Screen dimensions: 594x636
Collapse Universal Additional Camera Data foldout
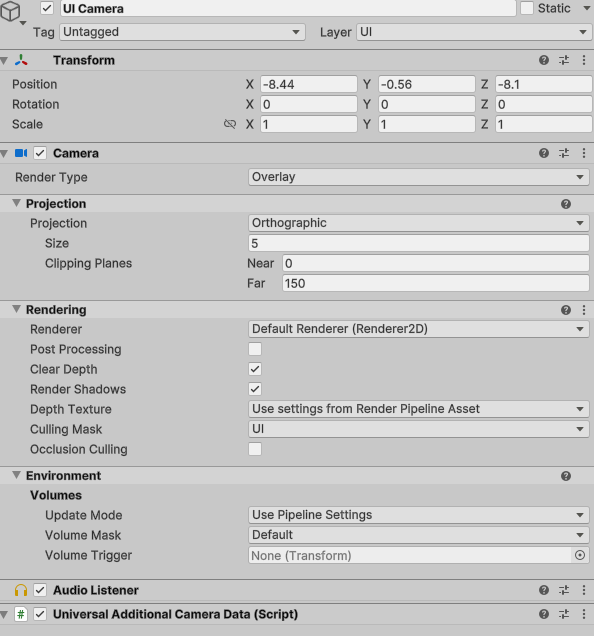(x=4, y=615)
